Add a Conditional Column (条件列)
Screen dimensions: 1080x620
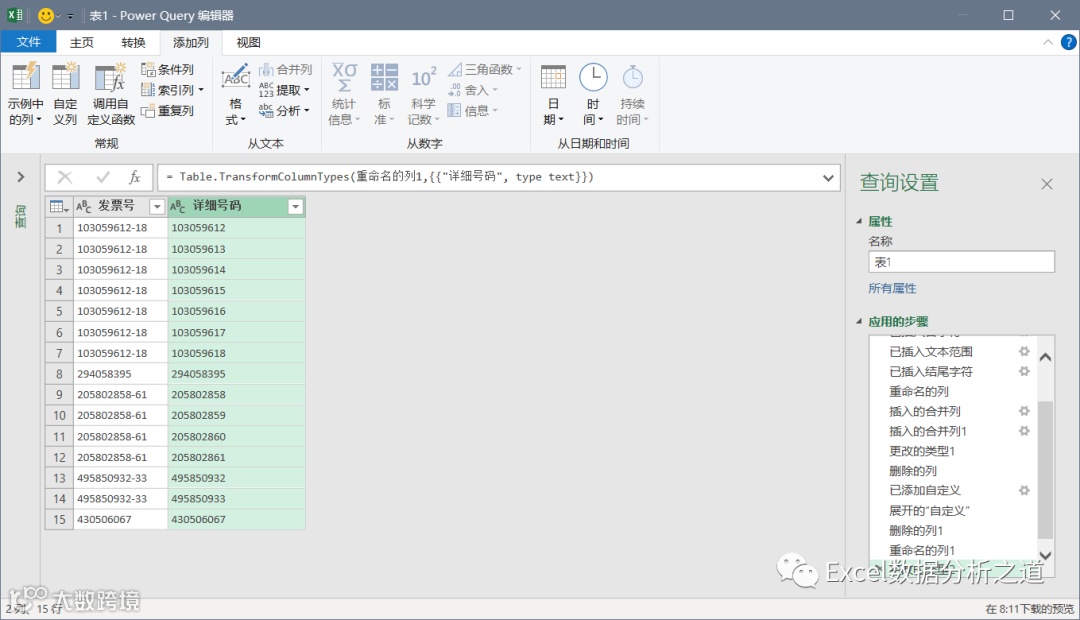click(167, 70)
